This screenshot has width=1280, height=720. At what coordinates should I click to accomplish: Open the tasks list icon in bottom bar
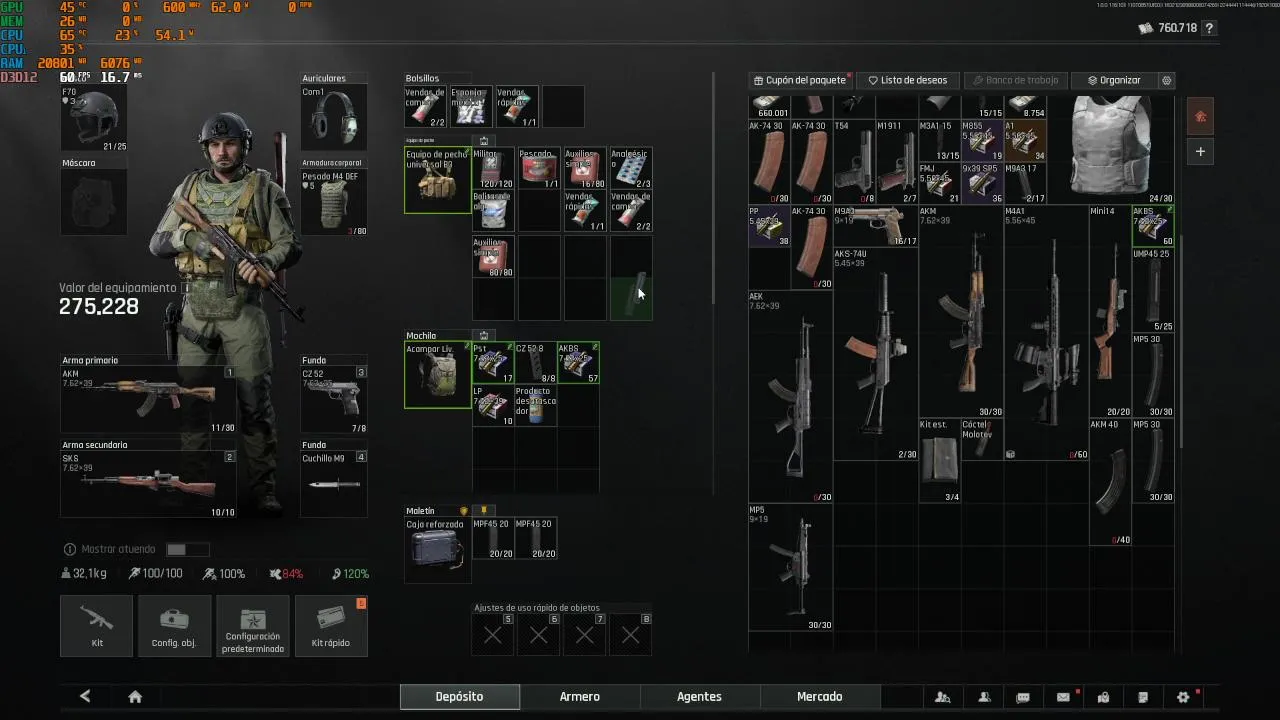point(1143,697)
